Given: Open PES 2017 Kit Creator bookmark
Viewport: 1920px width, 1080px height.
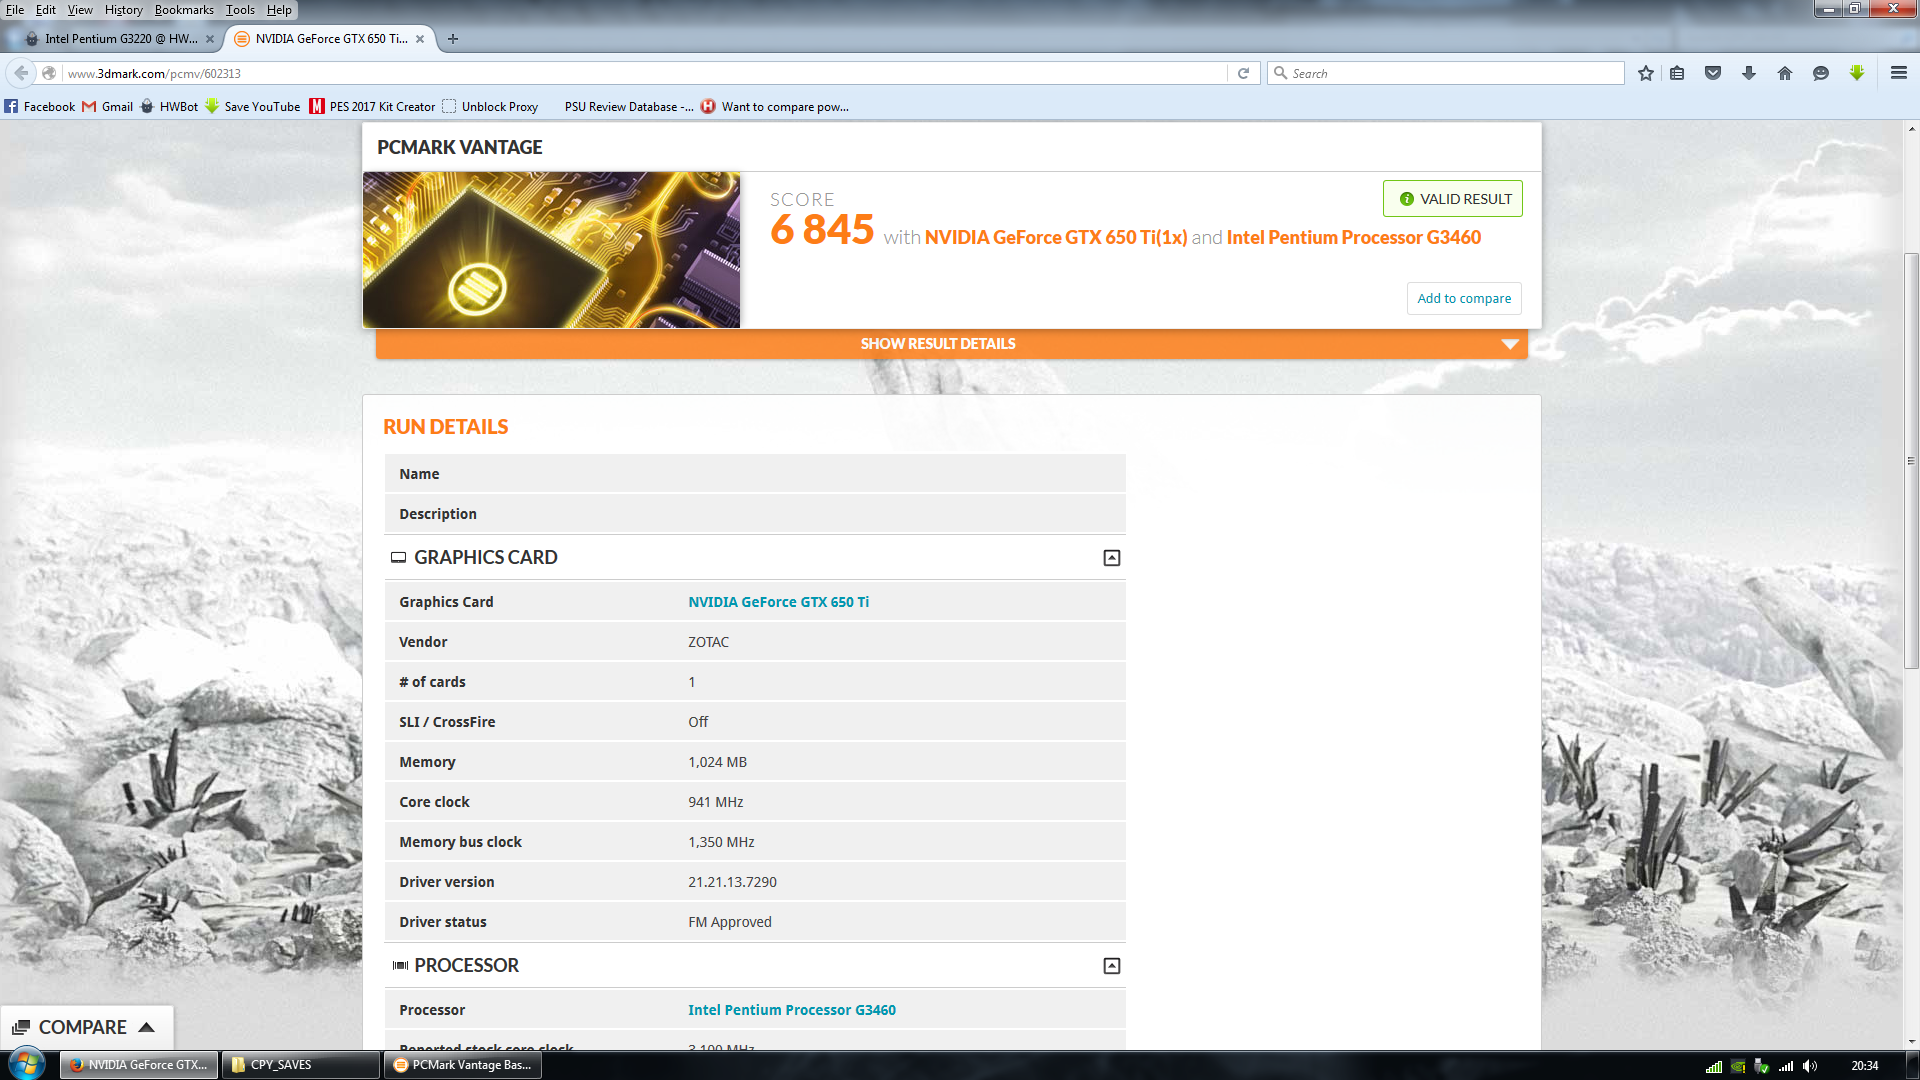Looking at the screenshot, I should coord(372,107).
